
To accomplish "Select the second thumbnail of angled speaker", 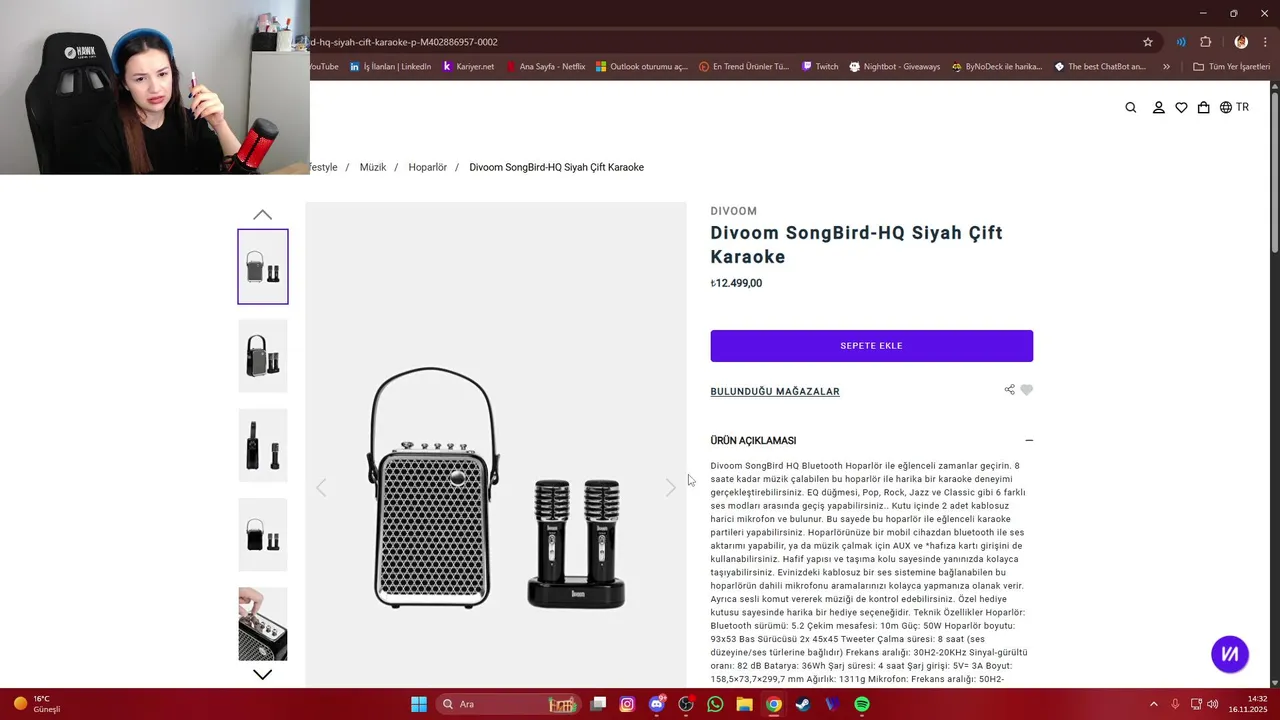I will [263, 356].
